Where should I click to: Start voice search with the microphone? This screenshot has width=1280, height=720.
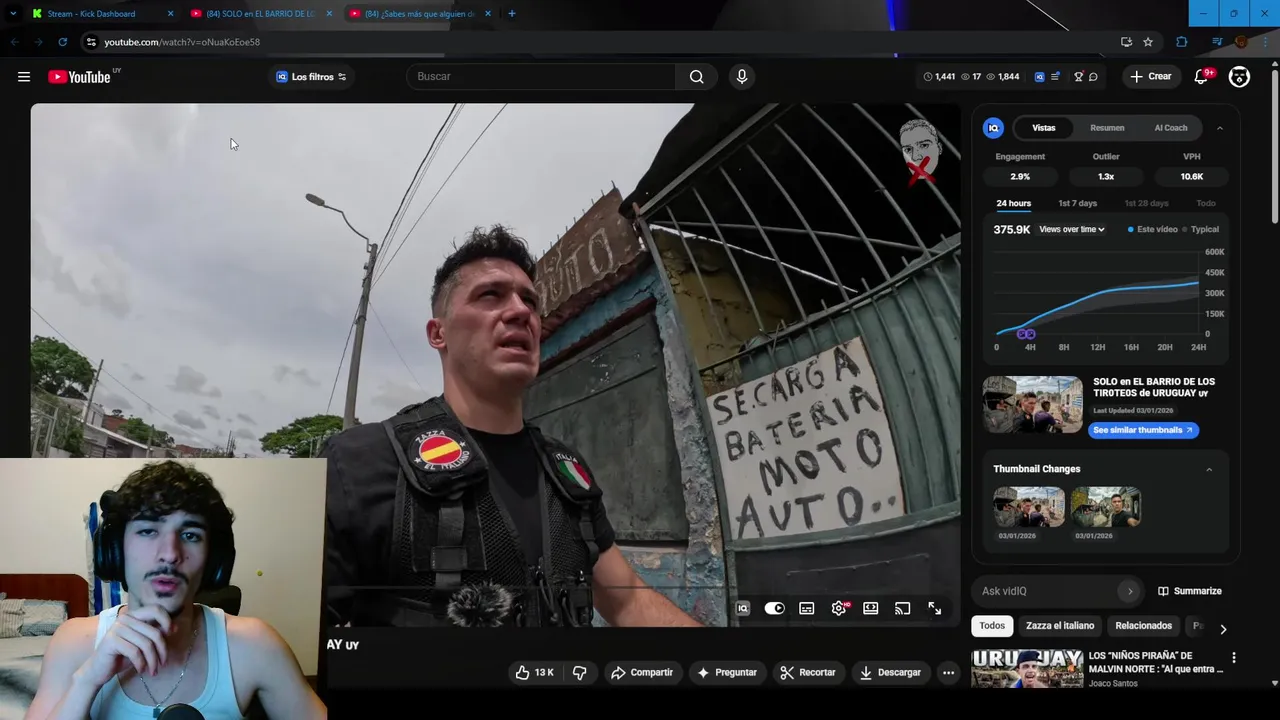741,77
